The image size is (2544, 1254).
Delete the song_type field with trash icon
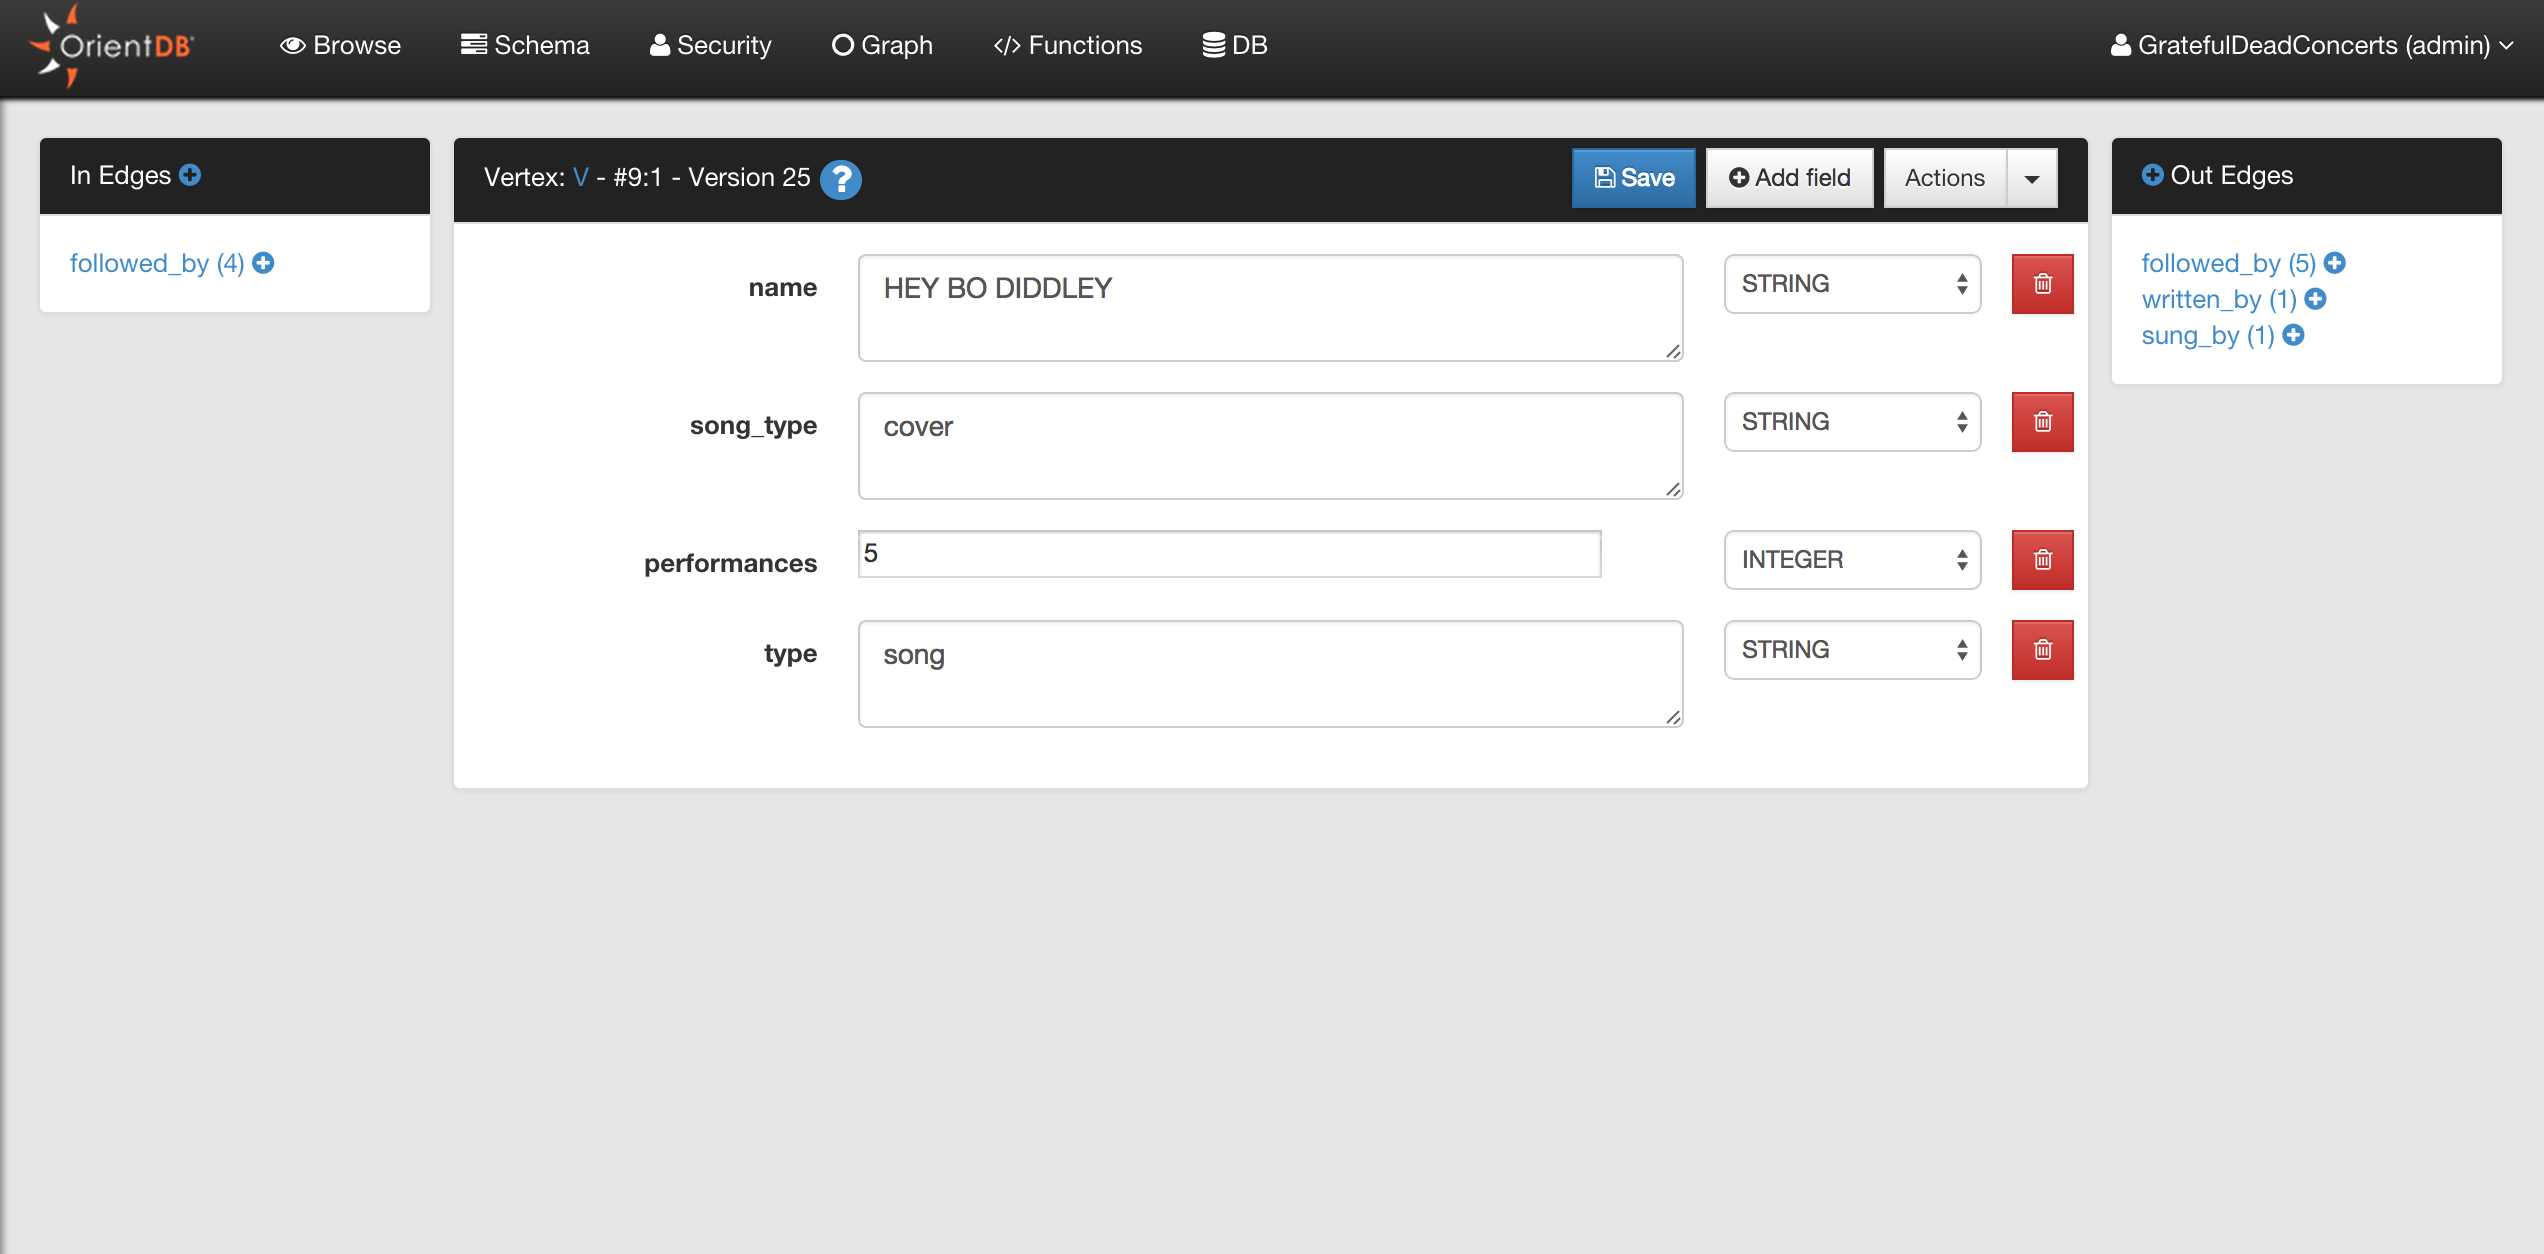click(x=2042, y=422)
